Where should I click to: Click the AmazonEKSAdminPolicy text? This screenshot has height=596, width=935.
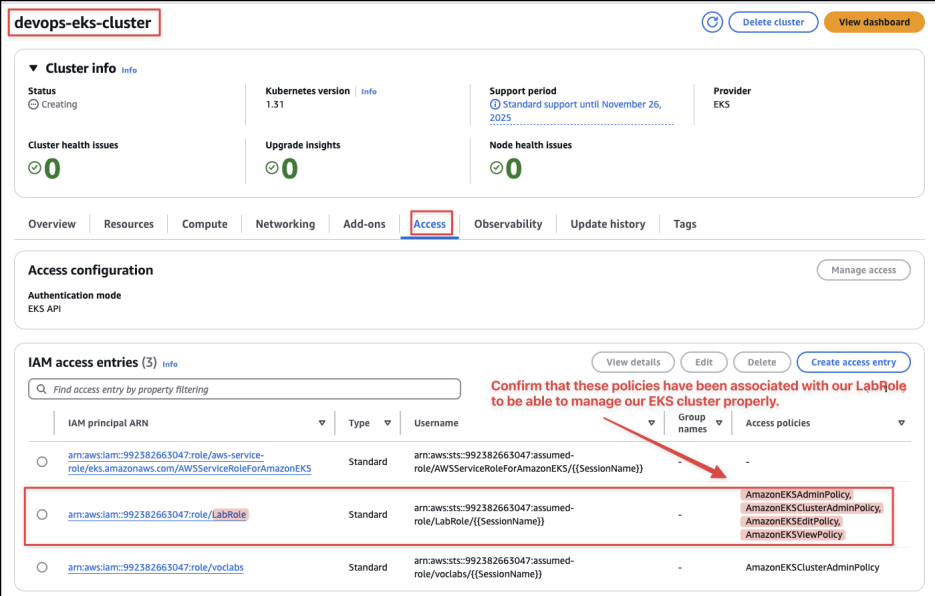coord(798,495)
